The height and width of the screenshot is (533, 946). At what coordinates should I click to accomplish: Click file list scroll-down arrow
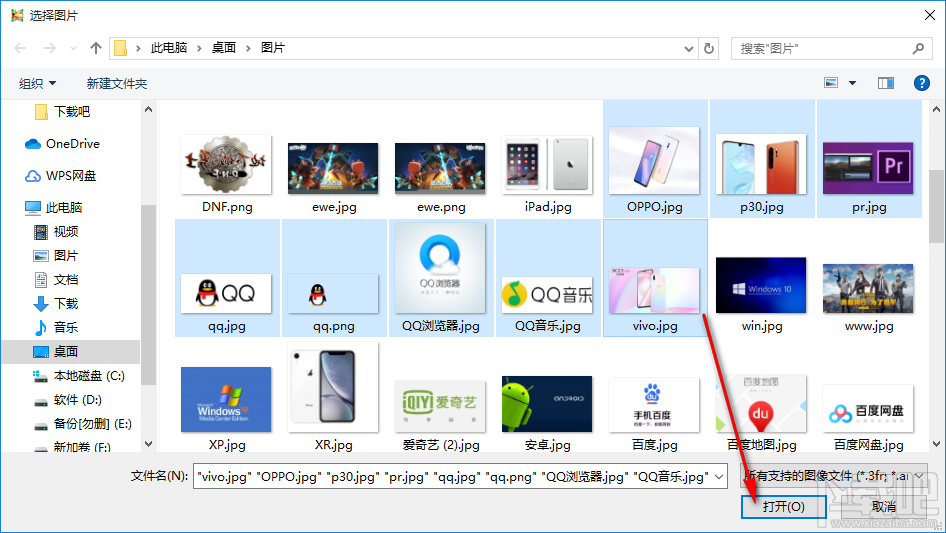click(x=936, y=444)
